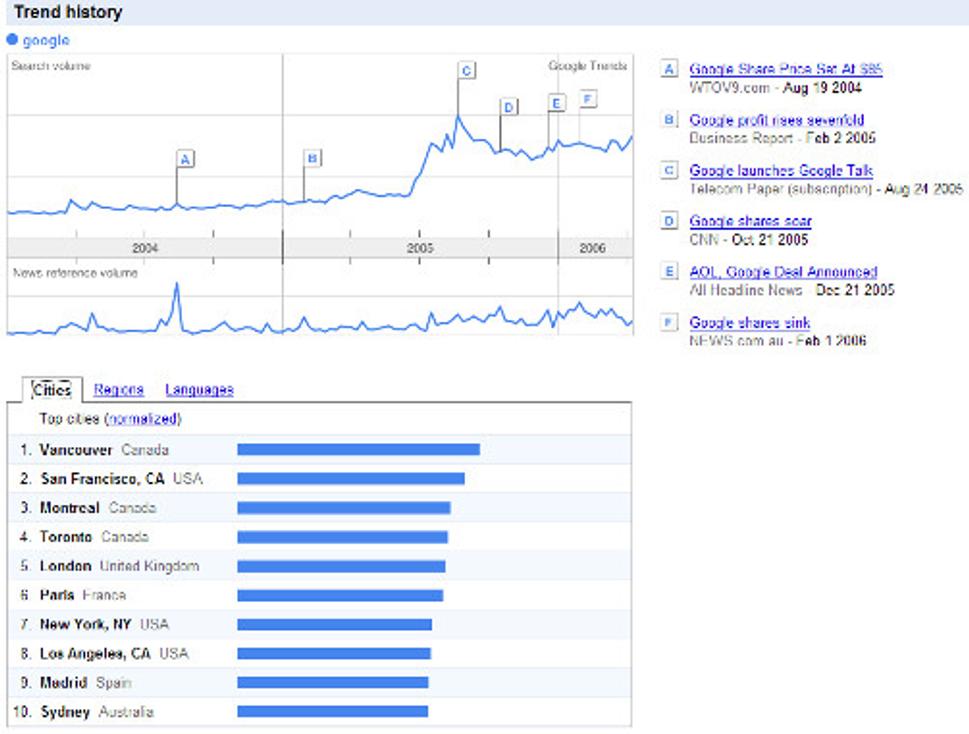The width and height of the screenshot is (969, 734).
Task: Click the 2004 label on the timeline axis
Action: 145,248
